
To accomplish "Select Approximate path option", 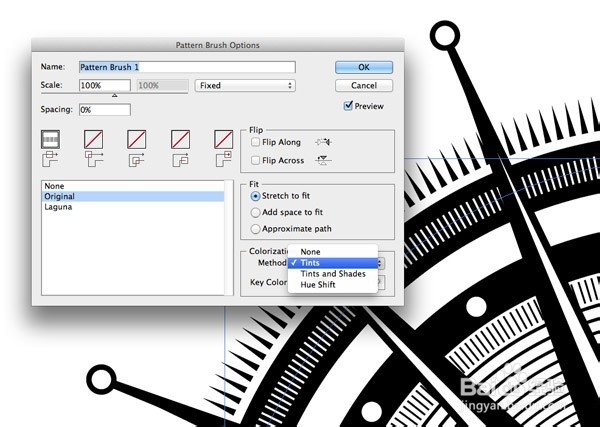I will pyautogui.click(x=255, y=229).
